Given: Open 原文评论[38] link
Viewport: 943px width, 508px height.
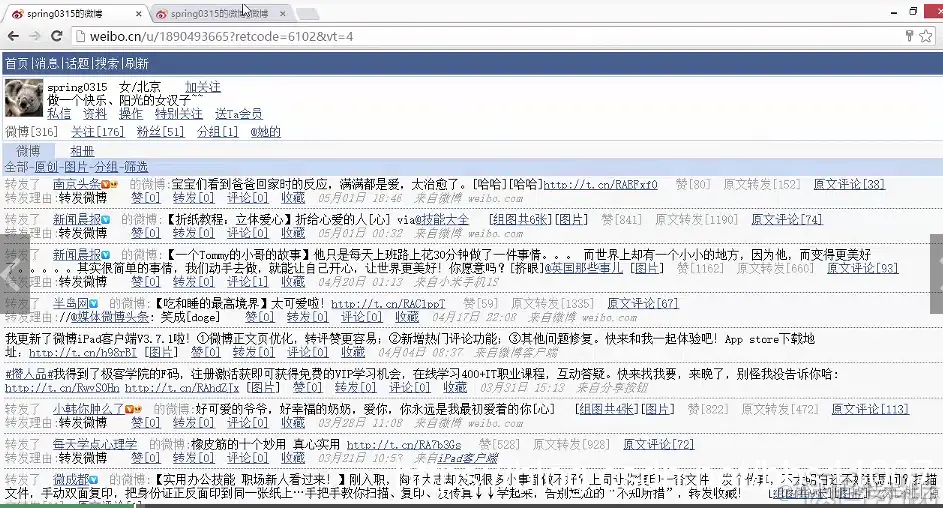Looking at the screenshot, I should 849,185.
